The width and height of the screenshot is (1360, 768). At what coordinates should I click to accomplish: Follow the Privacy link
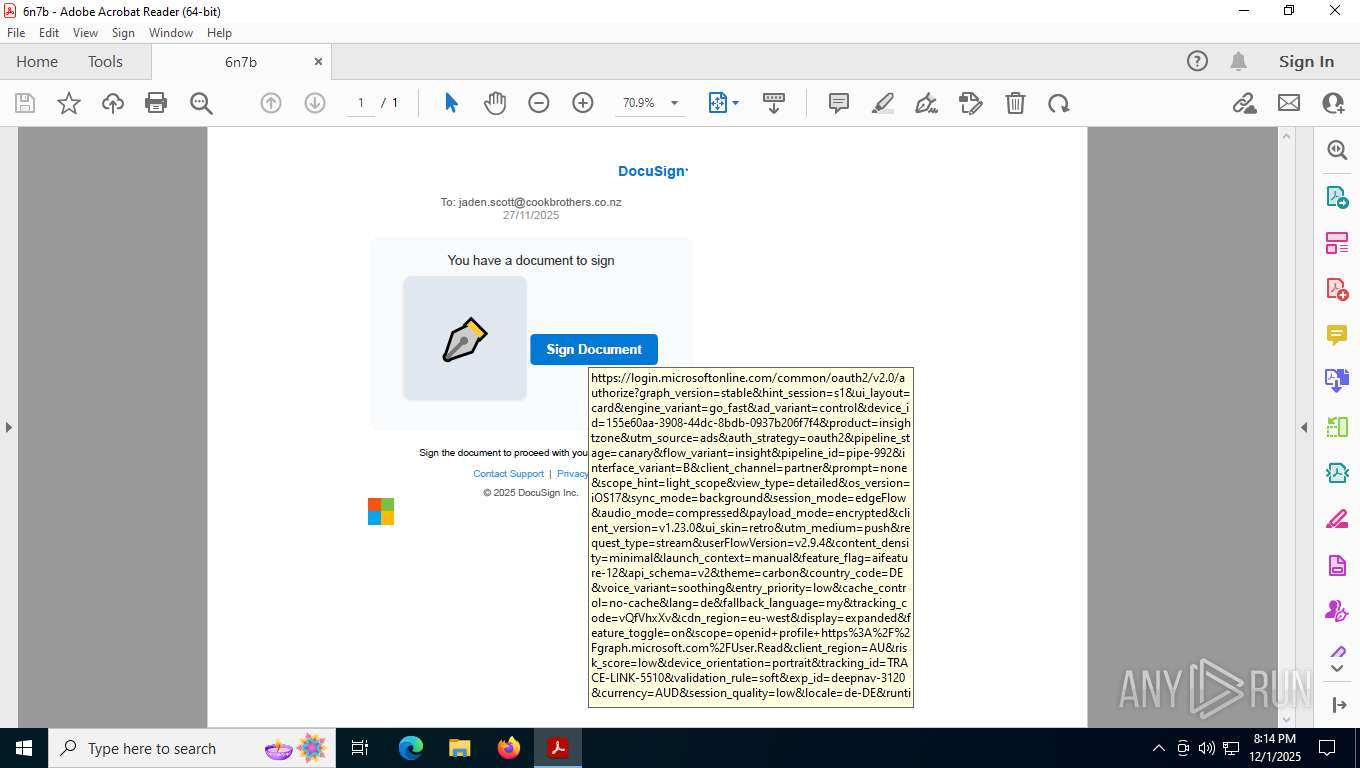tap(573, 474)
